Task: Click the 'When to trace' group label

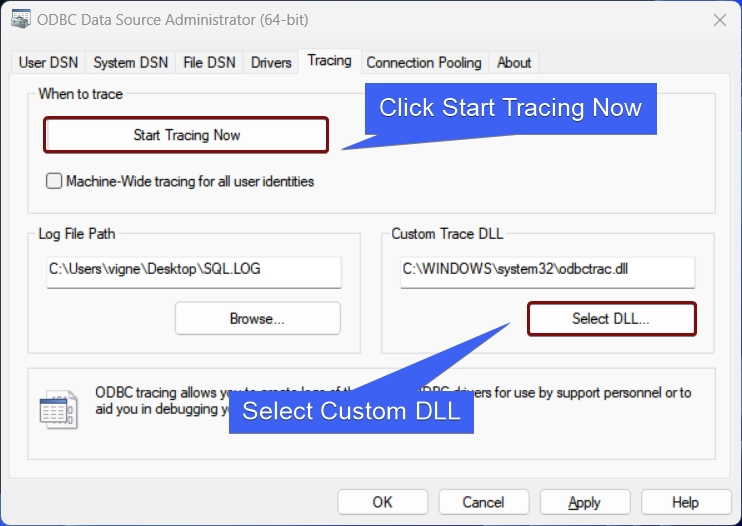Action: coord(80,94)
